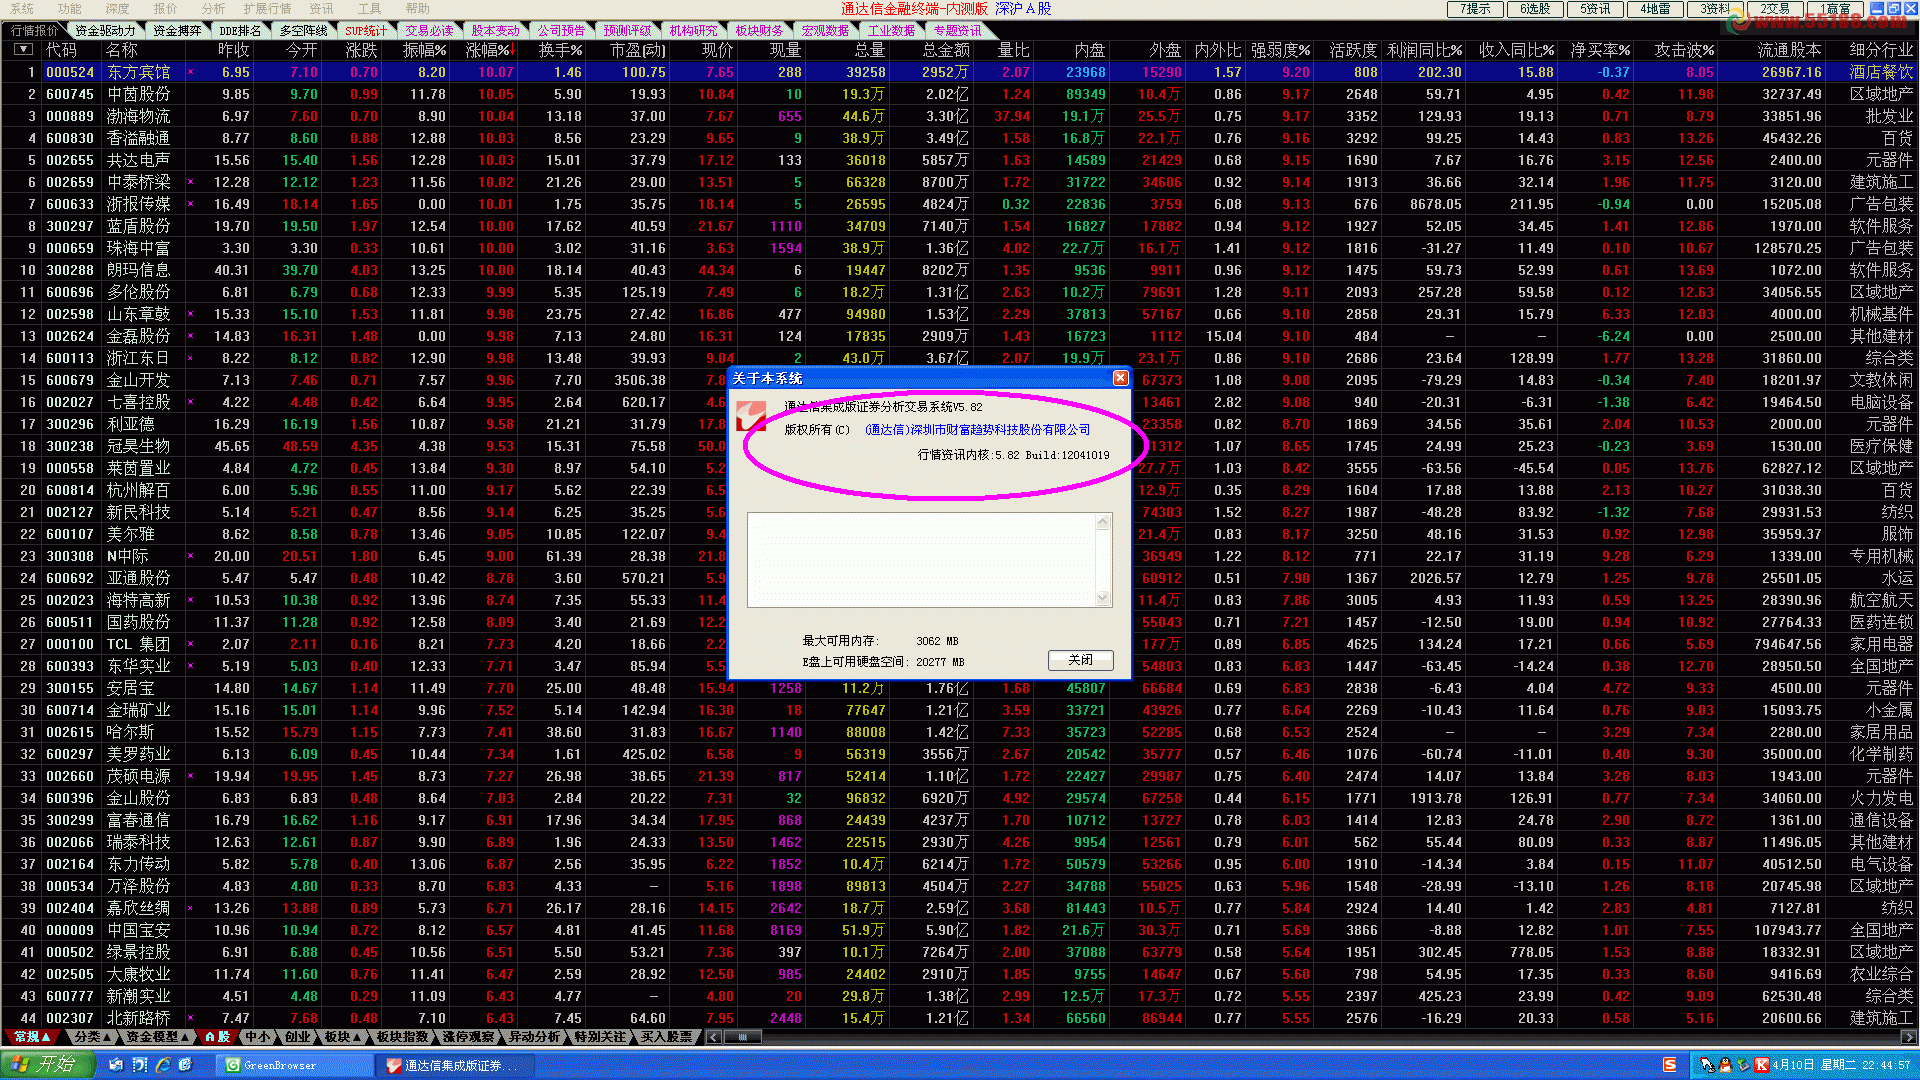The height and width of the screenshot is (1080, 1920).
Task: Click the Sogou S input method tray icon
Action: tap(1669, 1066)
